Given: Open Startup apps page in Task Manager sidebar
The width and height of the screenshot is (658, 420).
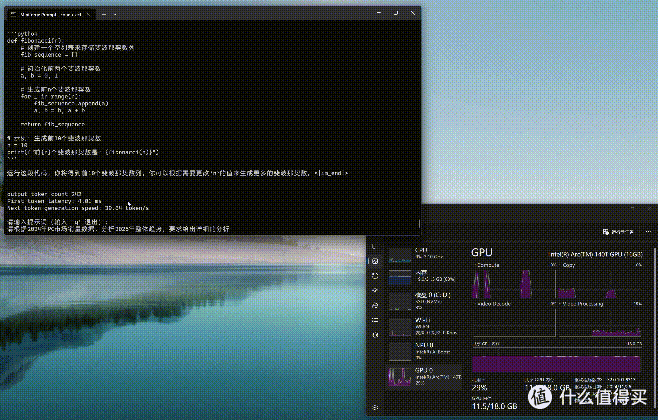Looking at the screenshot, I should pos(375,290).
